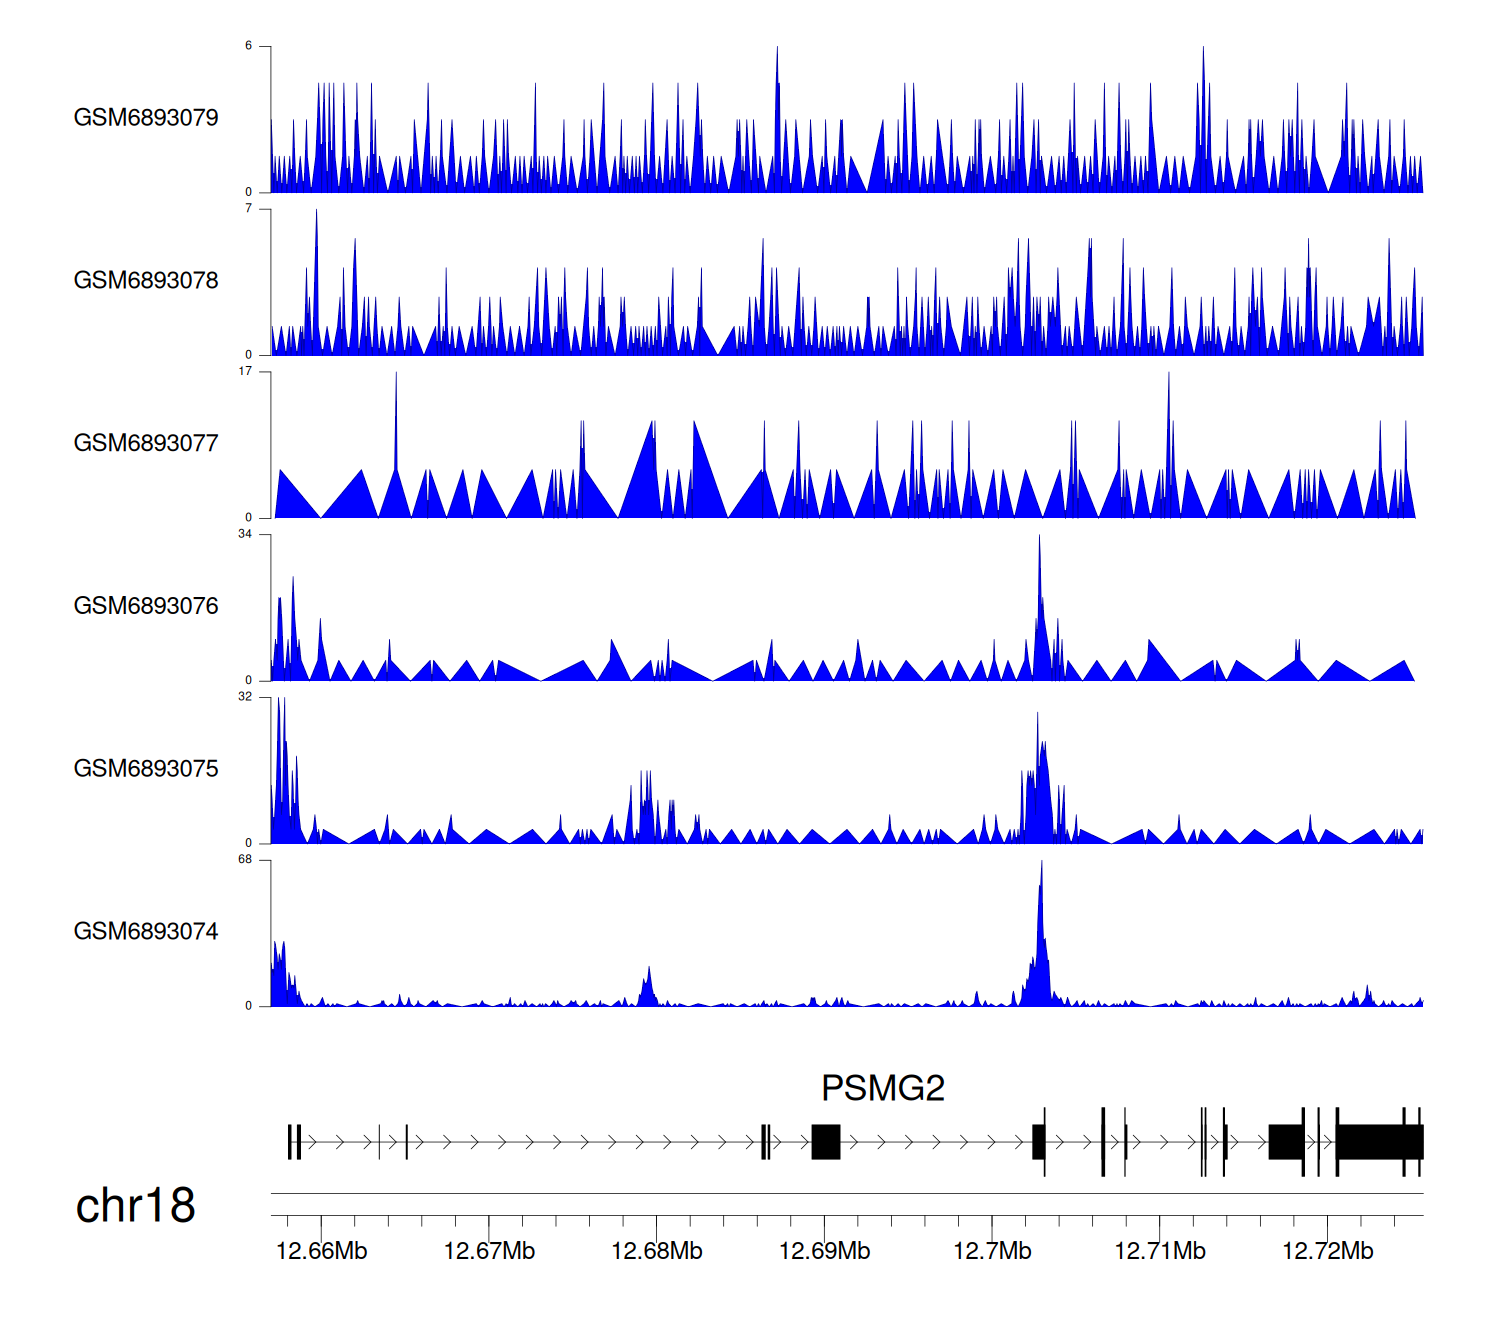Click the 12.68Mb axis tick label

(656, 1251)
